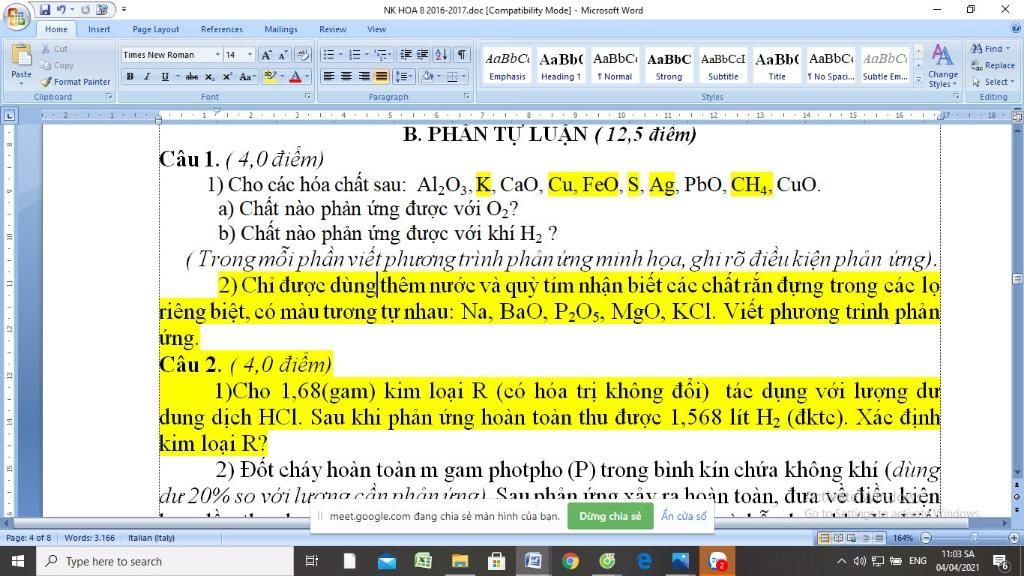This screenshot has height=576, width=1024.
Task: Switch to Print Layout view in status bar
Action: [x=824, y=538]
